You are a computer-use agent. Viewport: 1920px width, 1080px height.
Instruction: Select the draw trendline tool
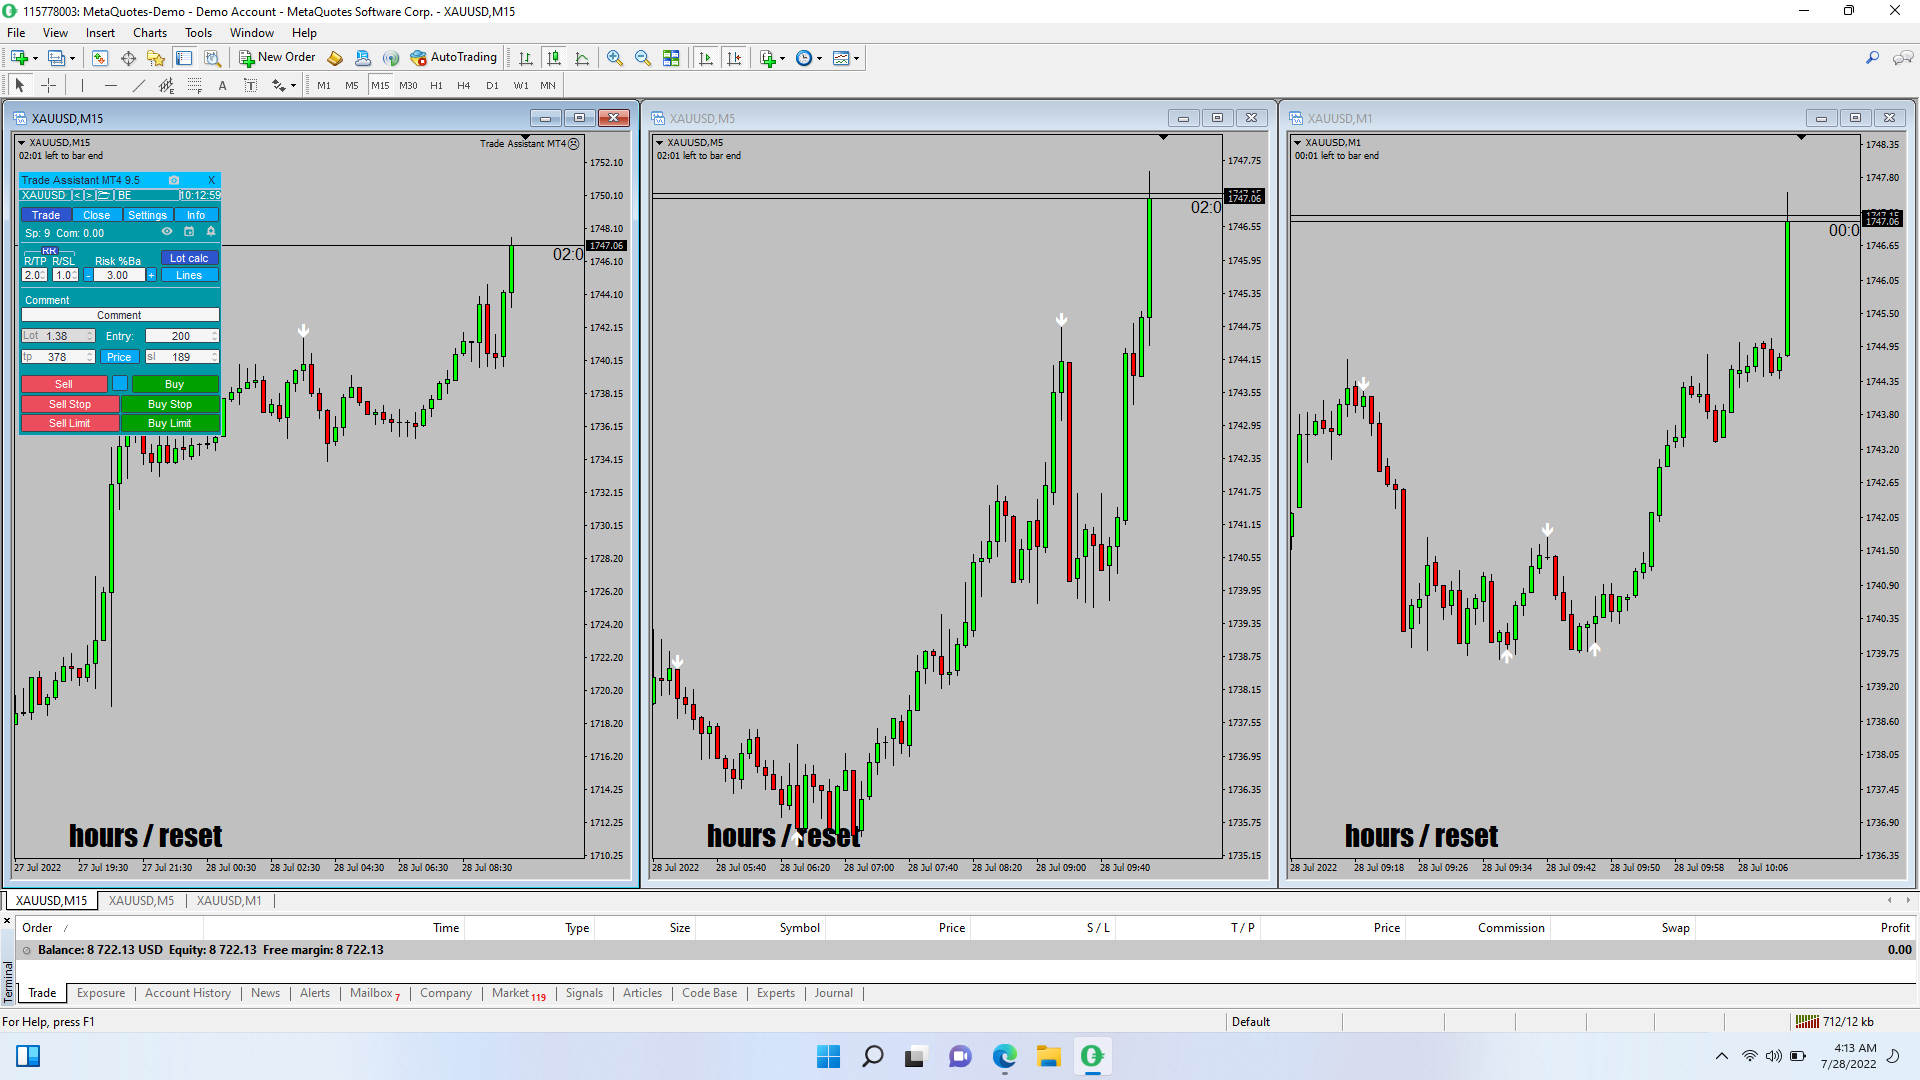pos(139,86)
